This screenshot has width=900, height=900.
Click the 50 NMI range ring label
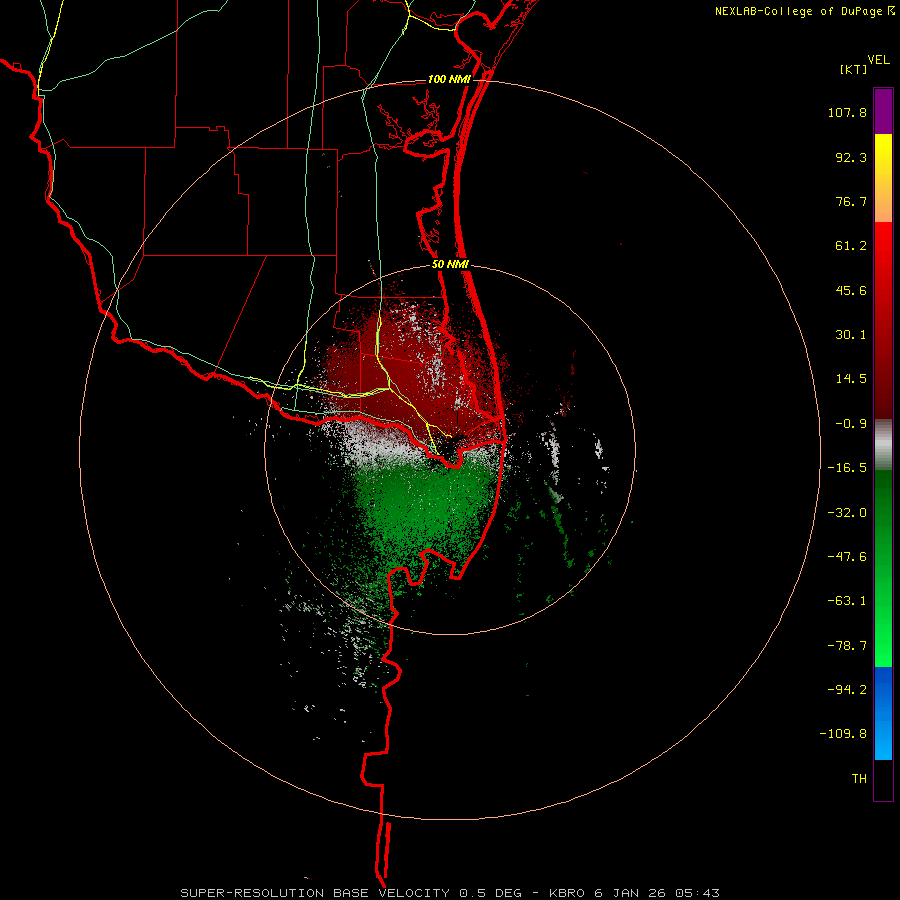(451, 265)
